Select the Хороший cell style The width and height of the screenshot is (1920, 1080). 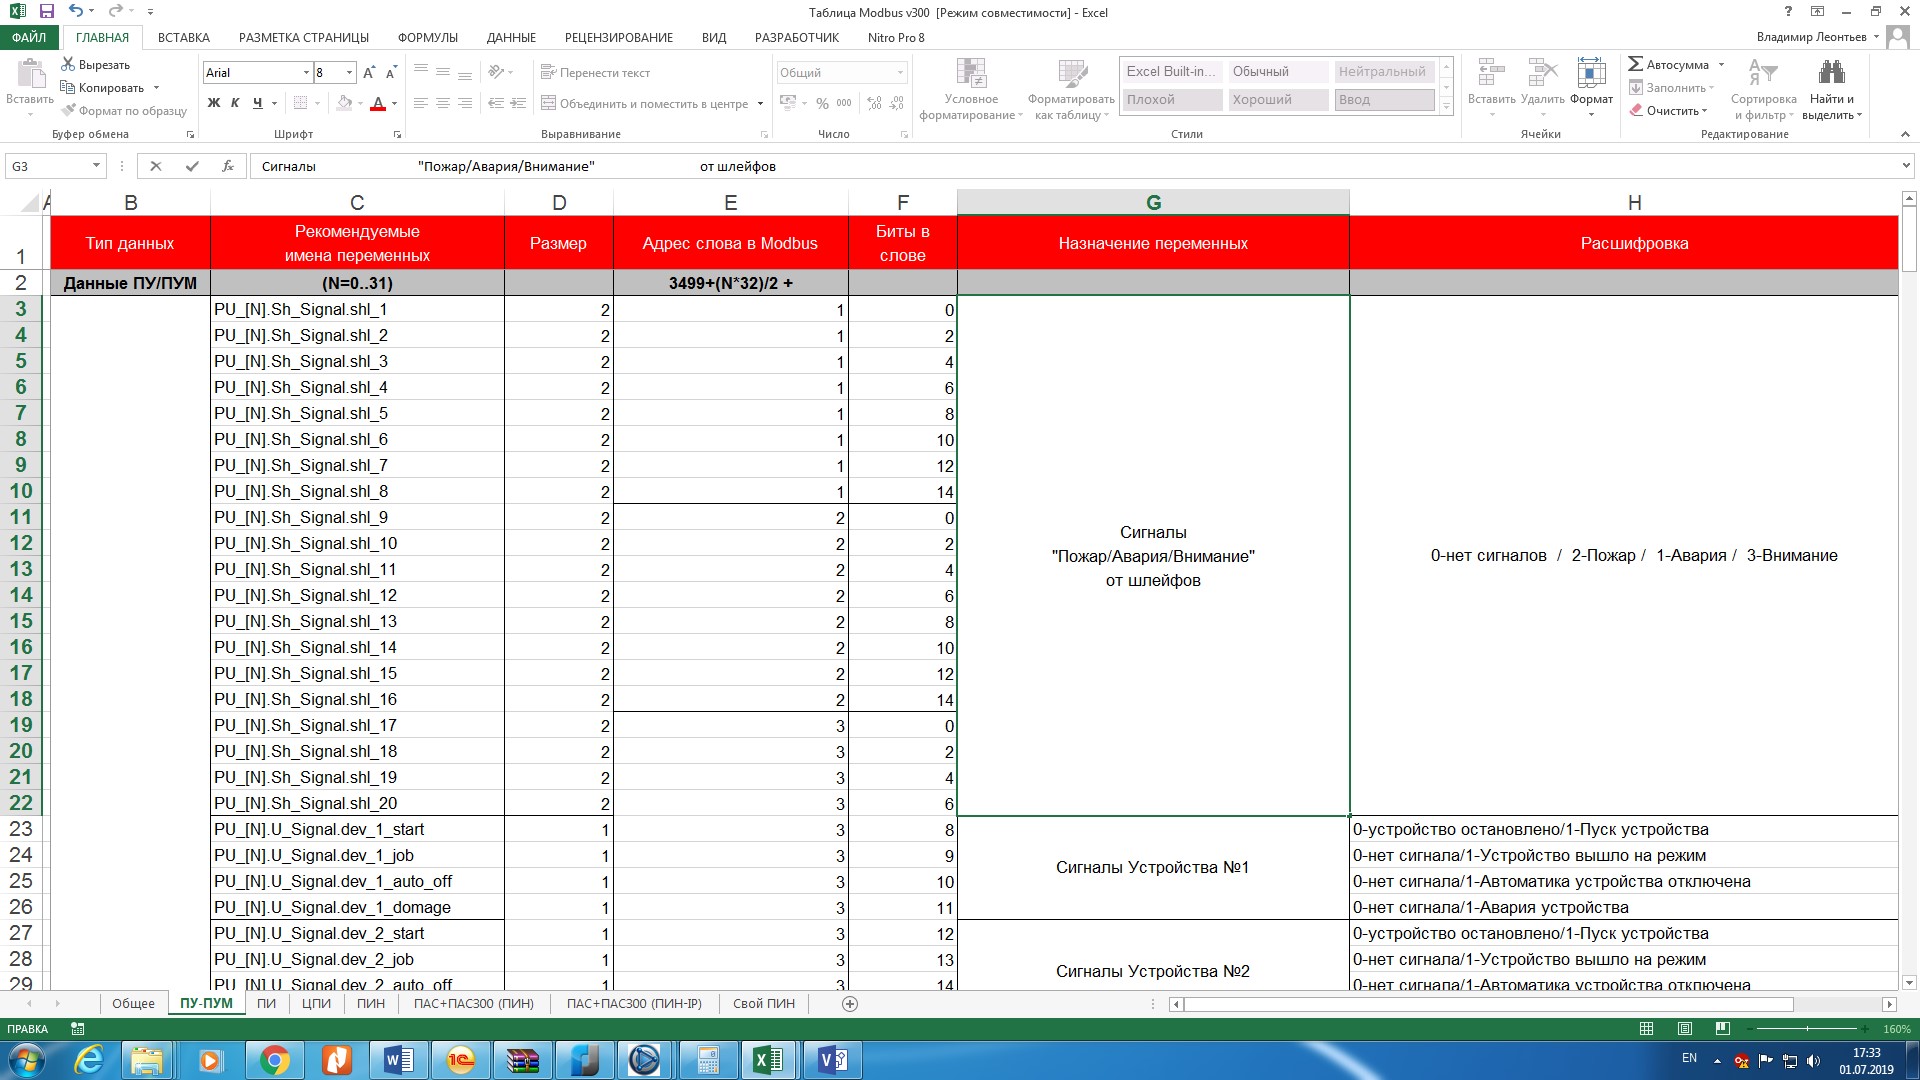pyautogui.click(x=1277, y=99)
